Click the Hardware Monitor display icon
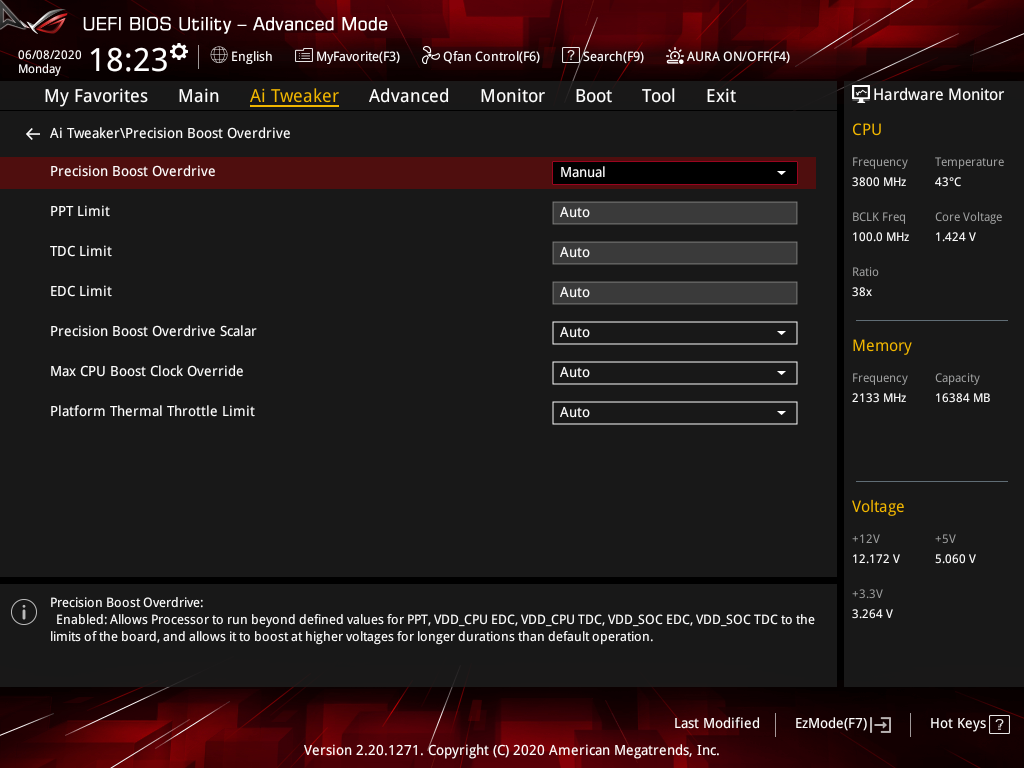The image size is (1024, 768). [861, 95]
